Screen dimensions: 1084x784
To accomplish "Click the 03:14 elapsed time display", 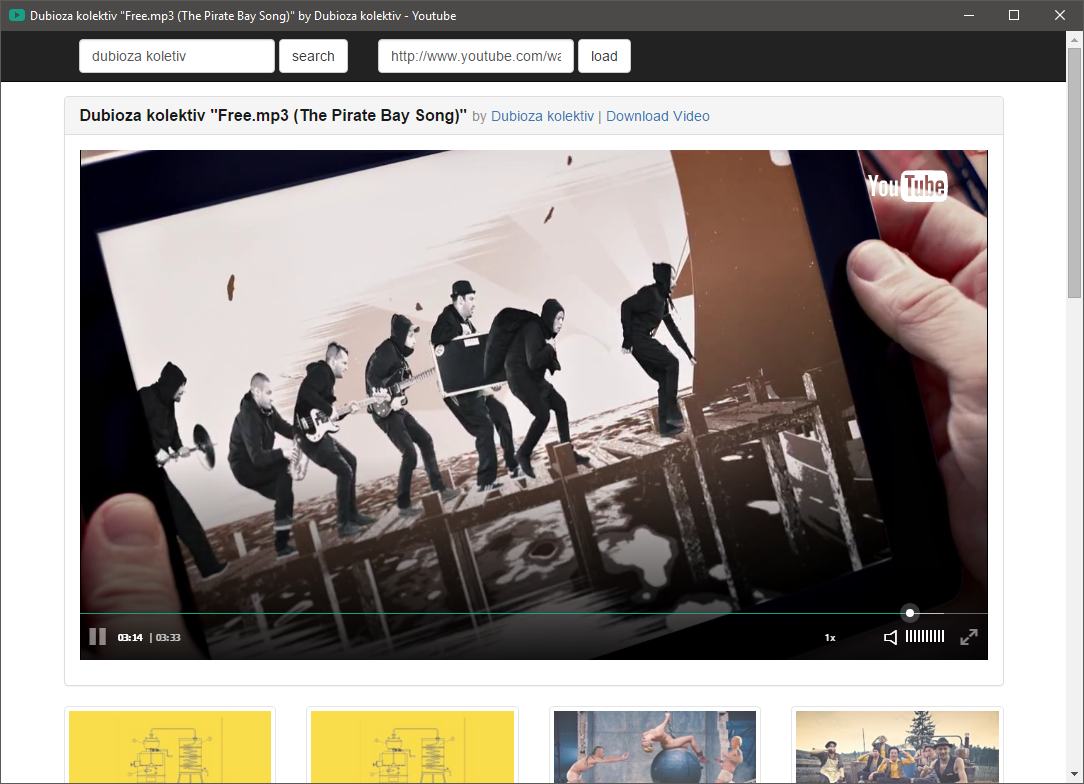I will click(130, 637).
